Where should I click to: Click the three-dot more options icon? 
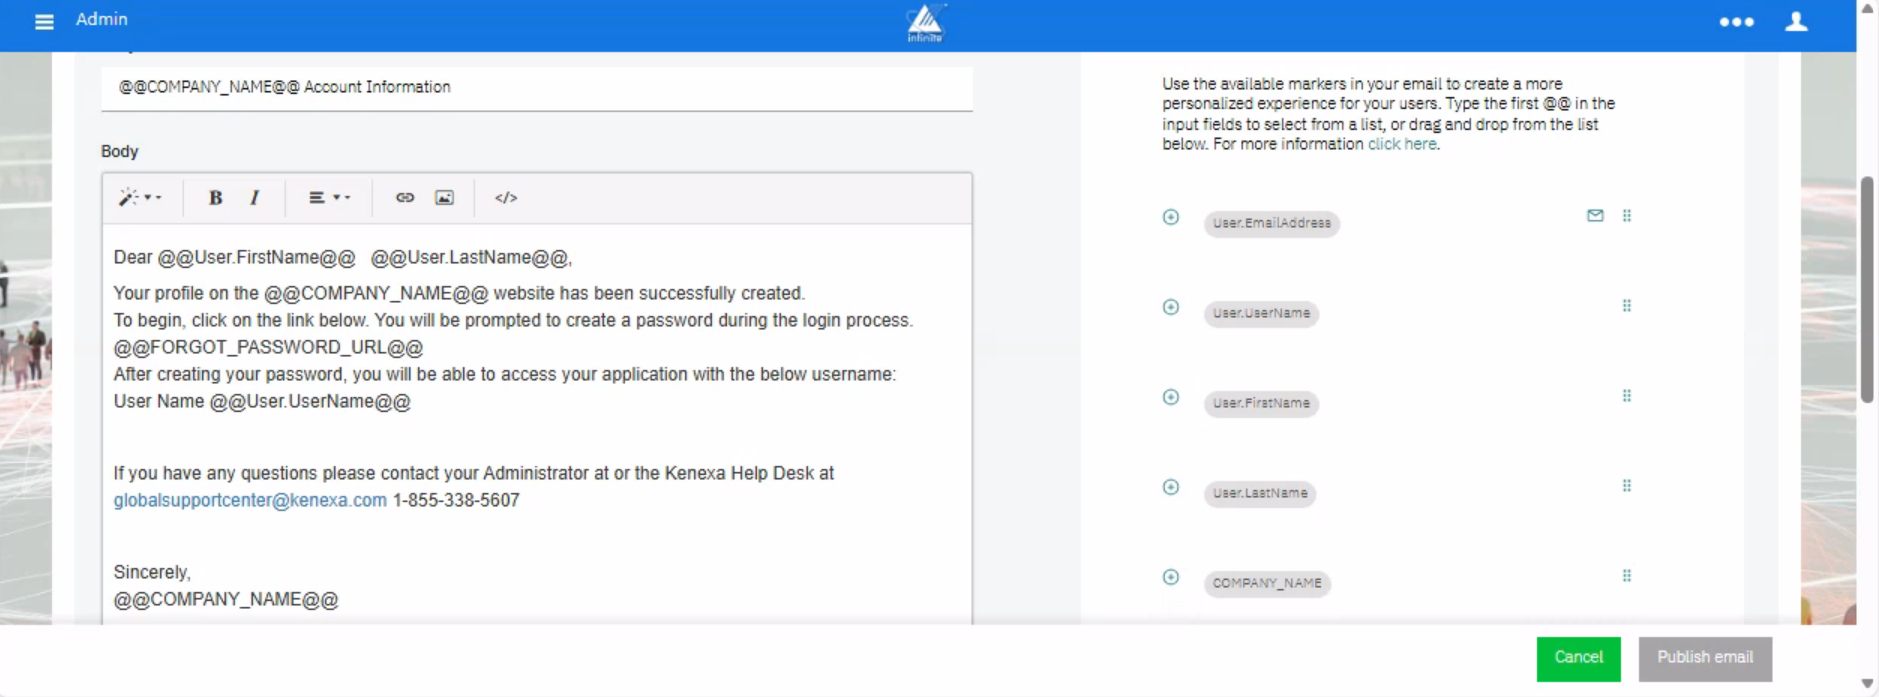[x=1736, y=22]
